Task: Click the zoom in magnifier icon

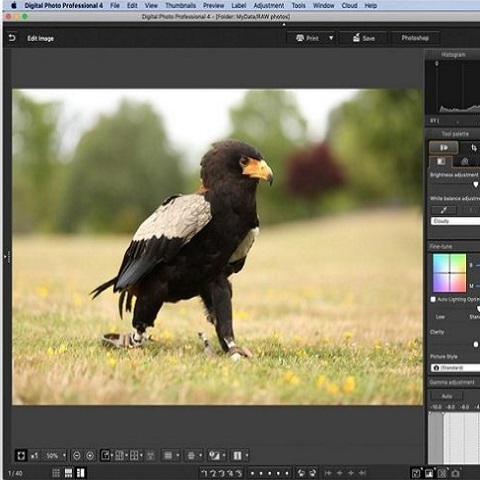Action: [x=90, y=455]
